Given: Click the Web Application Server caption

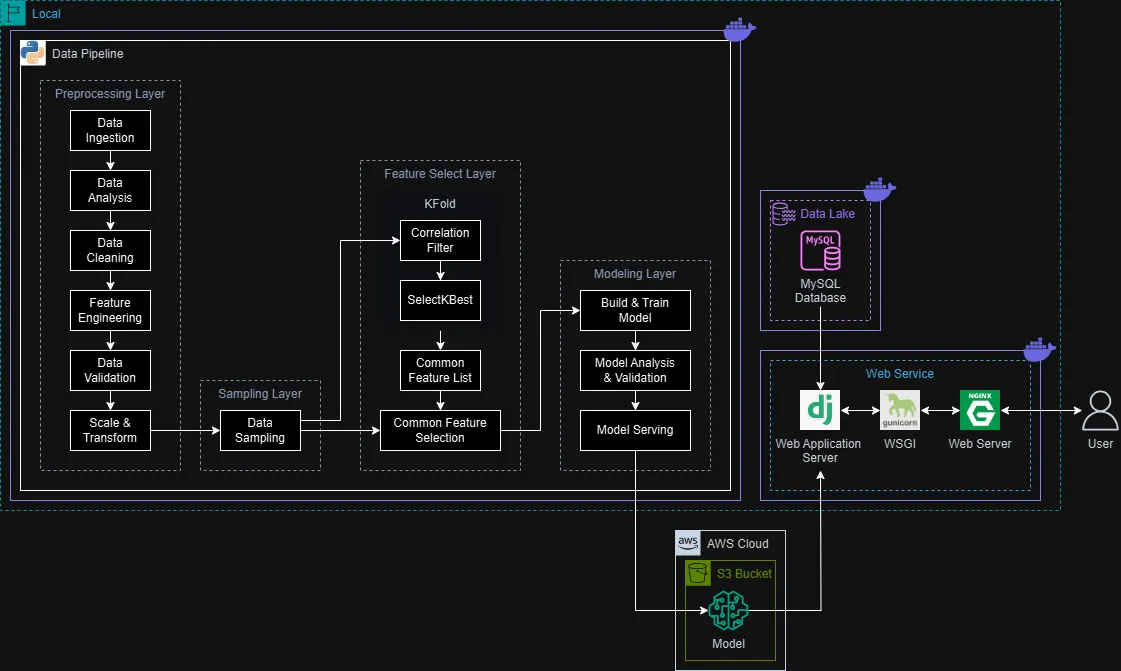Looking at the screenshot, I should 819,451.
